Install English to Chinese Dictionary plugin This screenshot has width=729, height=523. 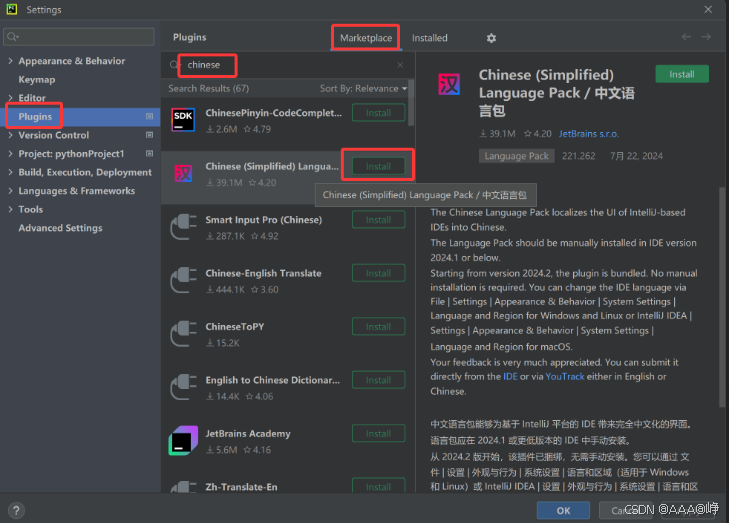(x=378, y=380)
